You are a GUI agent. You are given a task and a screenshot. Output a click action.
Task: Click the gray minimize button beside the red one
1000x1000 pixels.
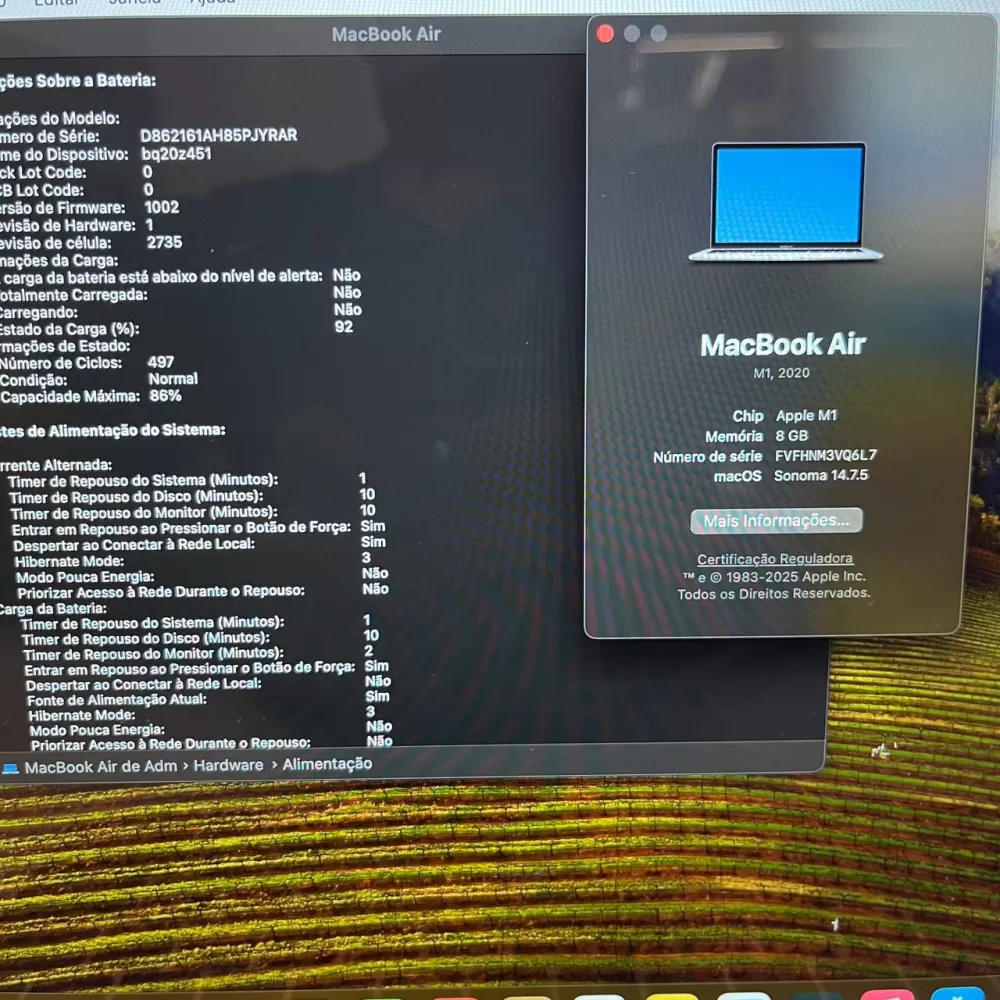[632, 34]
